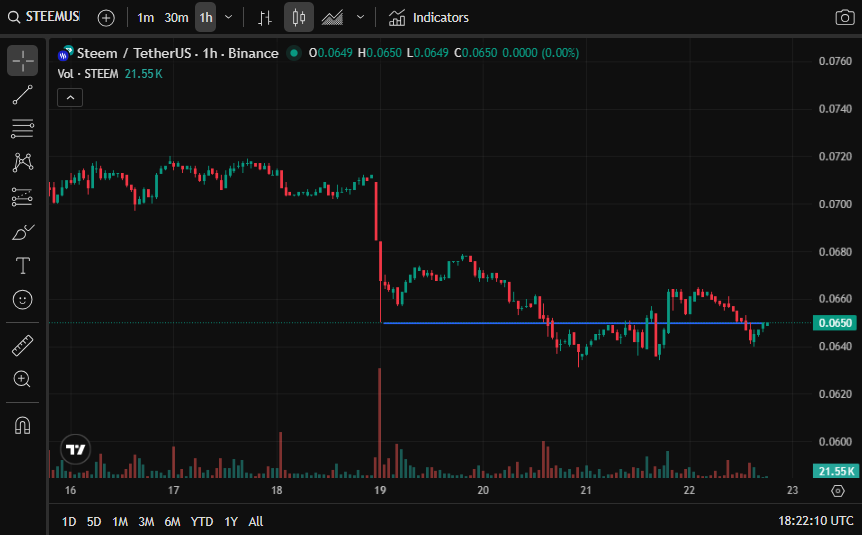Select the Fibonacci retracement tool
Screen dimensions: 862x535
click(x=23, y=129)
